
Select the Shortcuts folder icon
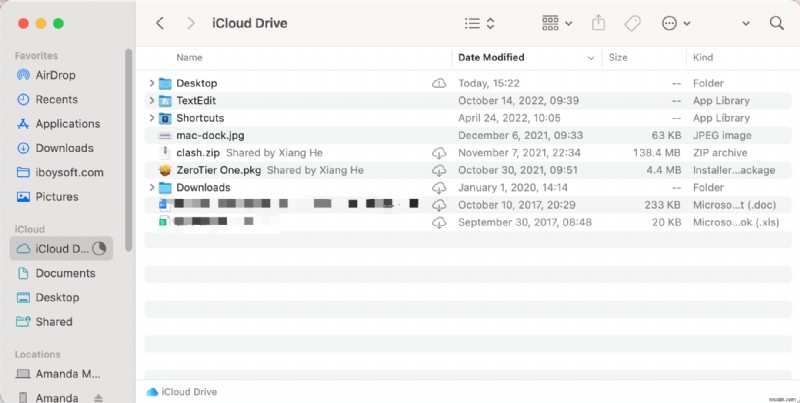165,118
